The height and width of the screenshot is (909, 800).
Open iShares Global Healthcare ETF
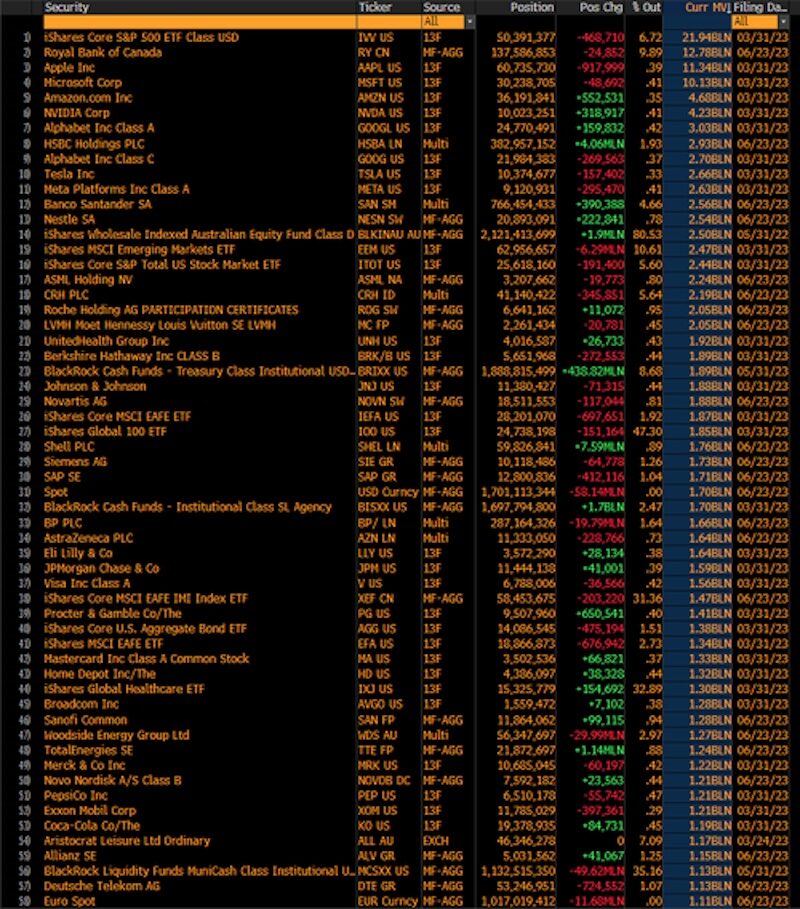[124, 688]
